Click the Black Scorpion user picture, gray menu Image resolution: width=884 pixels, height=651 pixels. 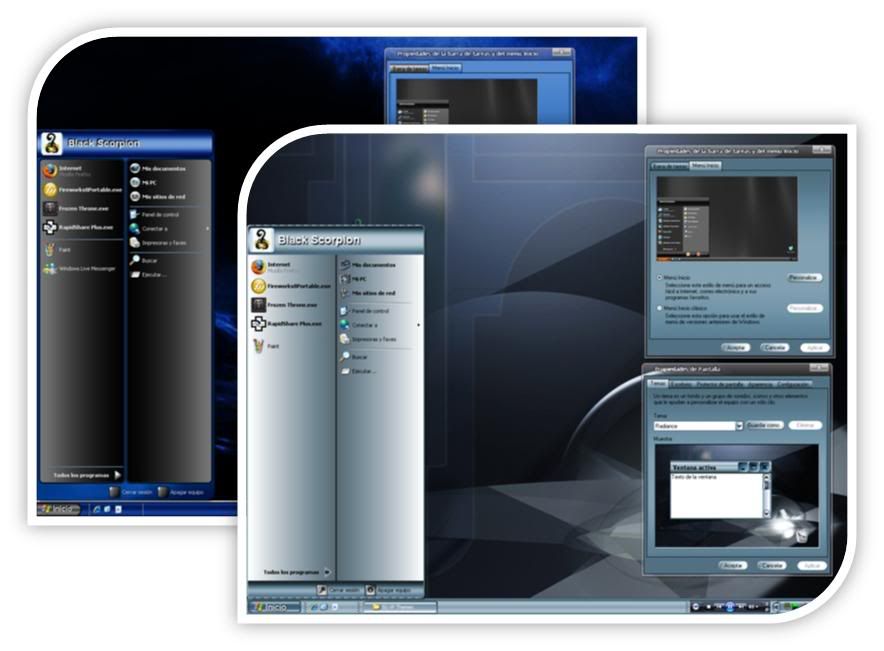[260, 240]
